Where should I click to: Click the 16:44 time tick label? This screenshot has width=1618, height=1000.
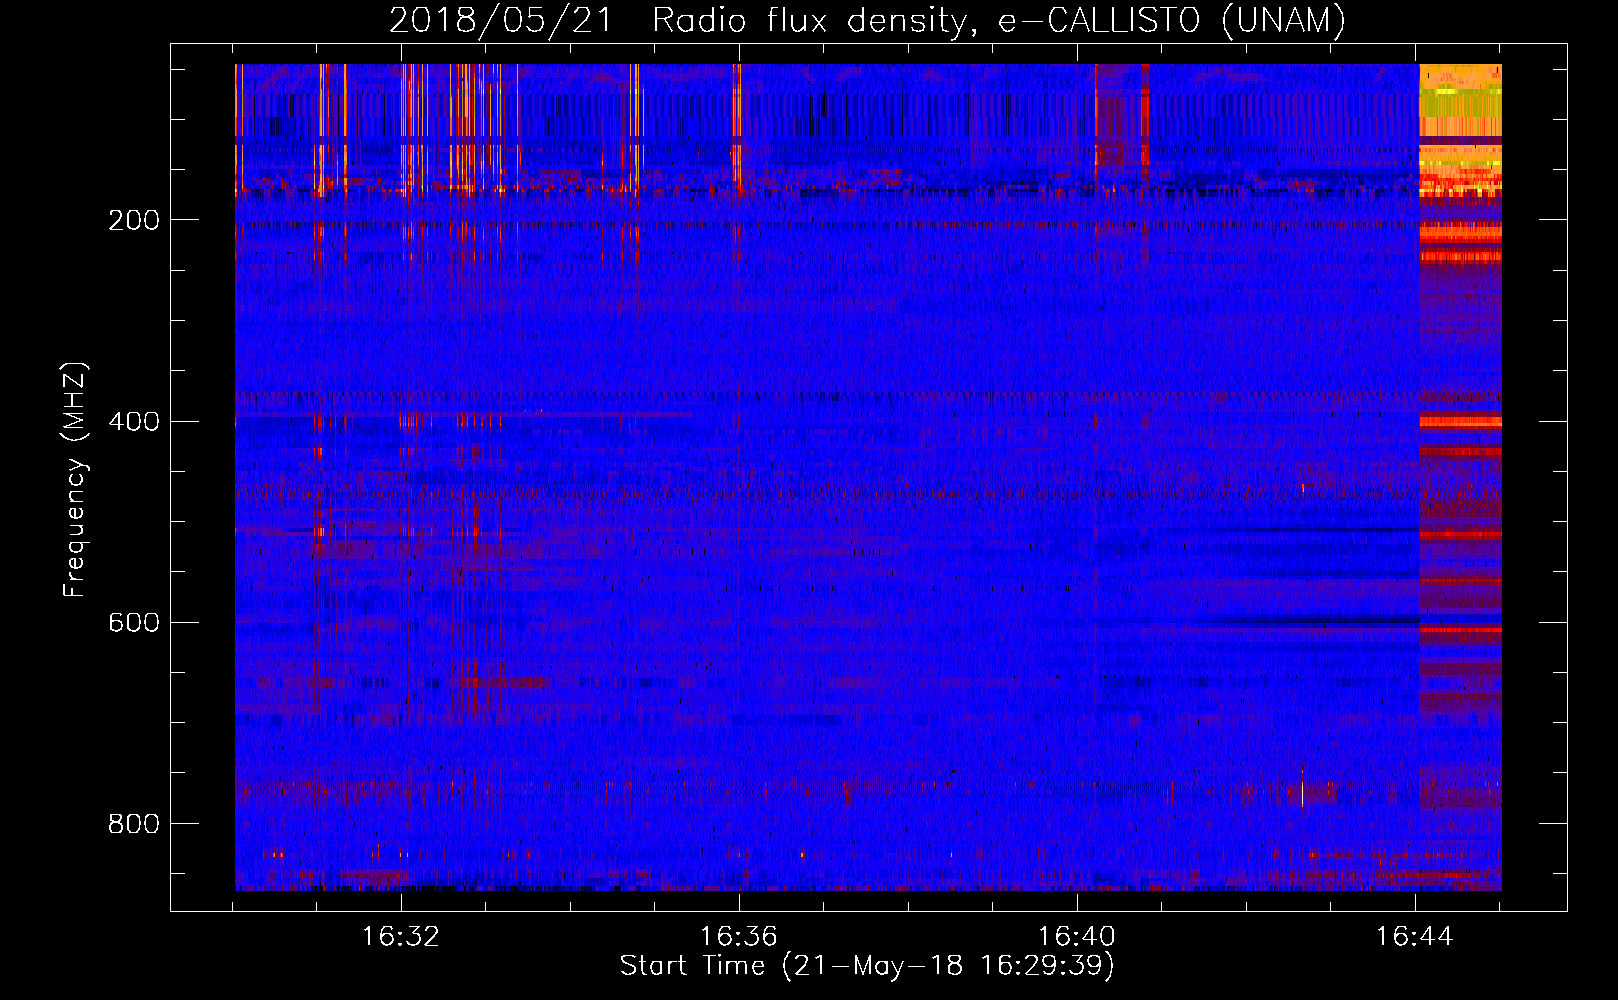[1415, 937]
